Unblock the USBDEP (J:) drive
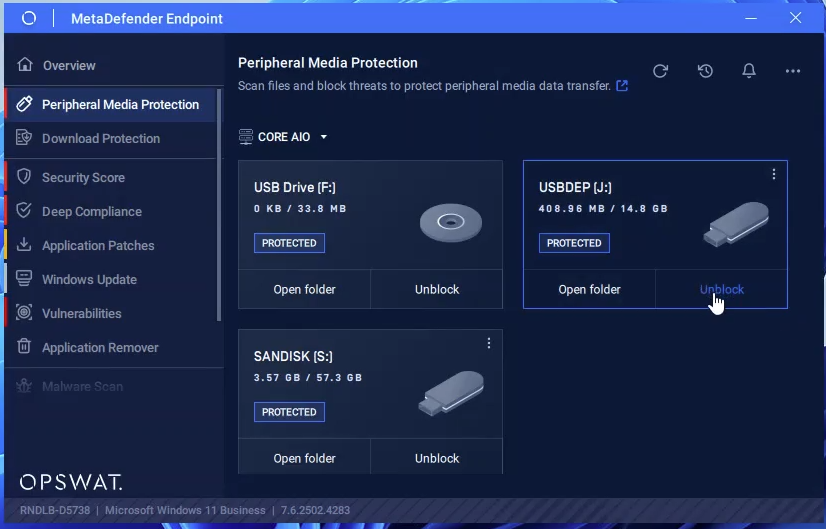This screenshot has width=826, height=529. point(722,289)
